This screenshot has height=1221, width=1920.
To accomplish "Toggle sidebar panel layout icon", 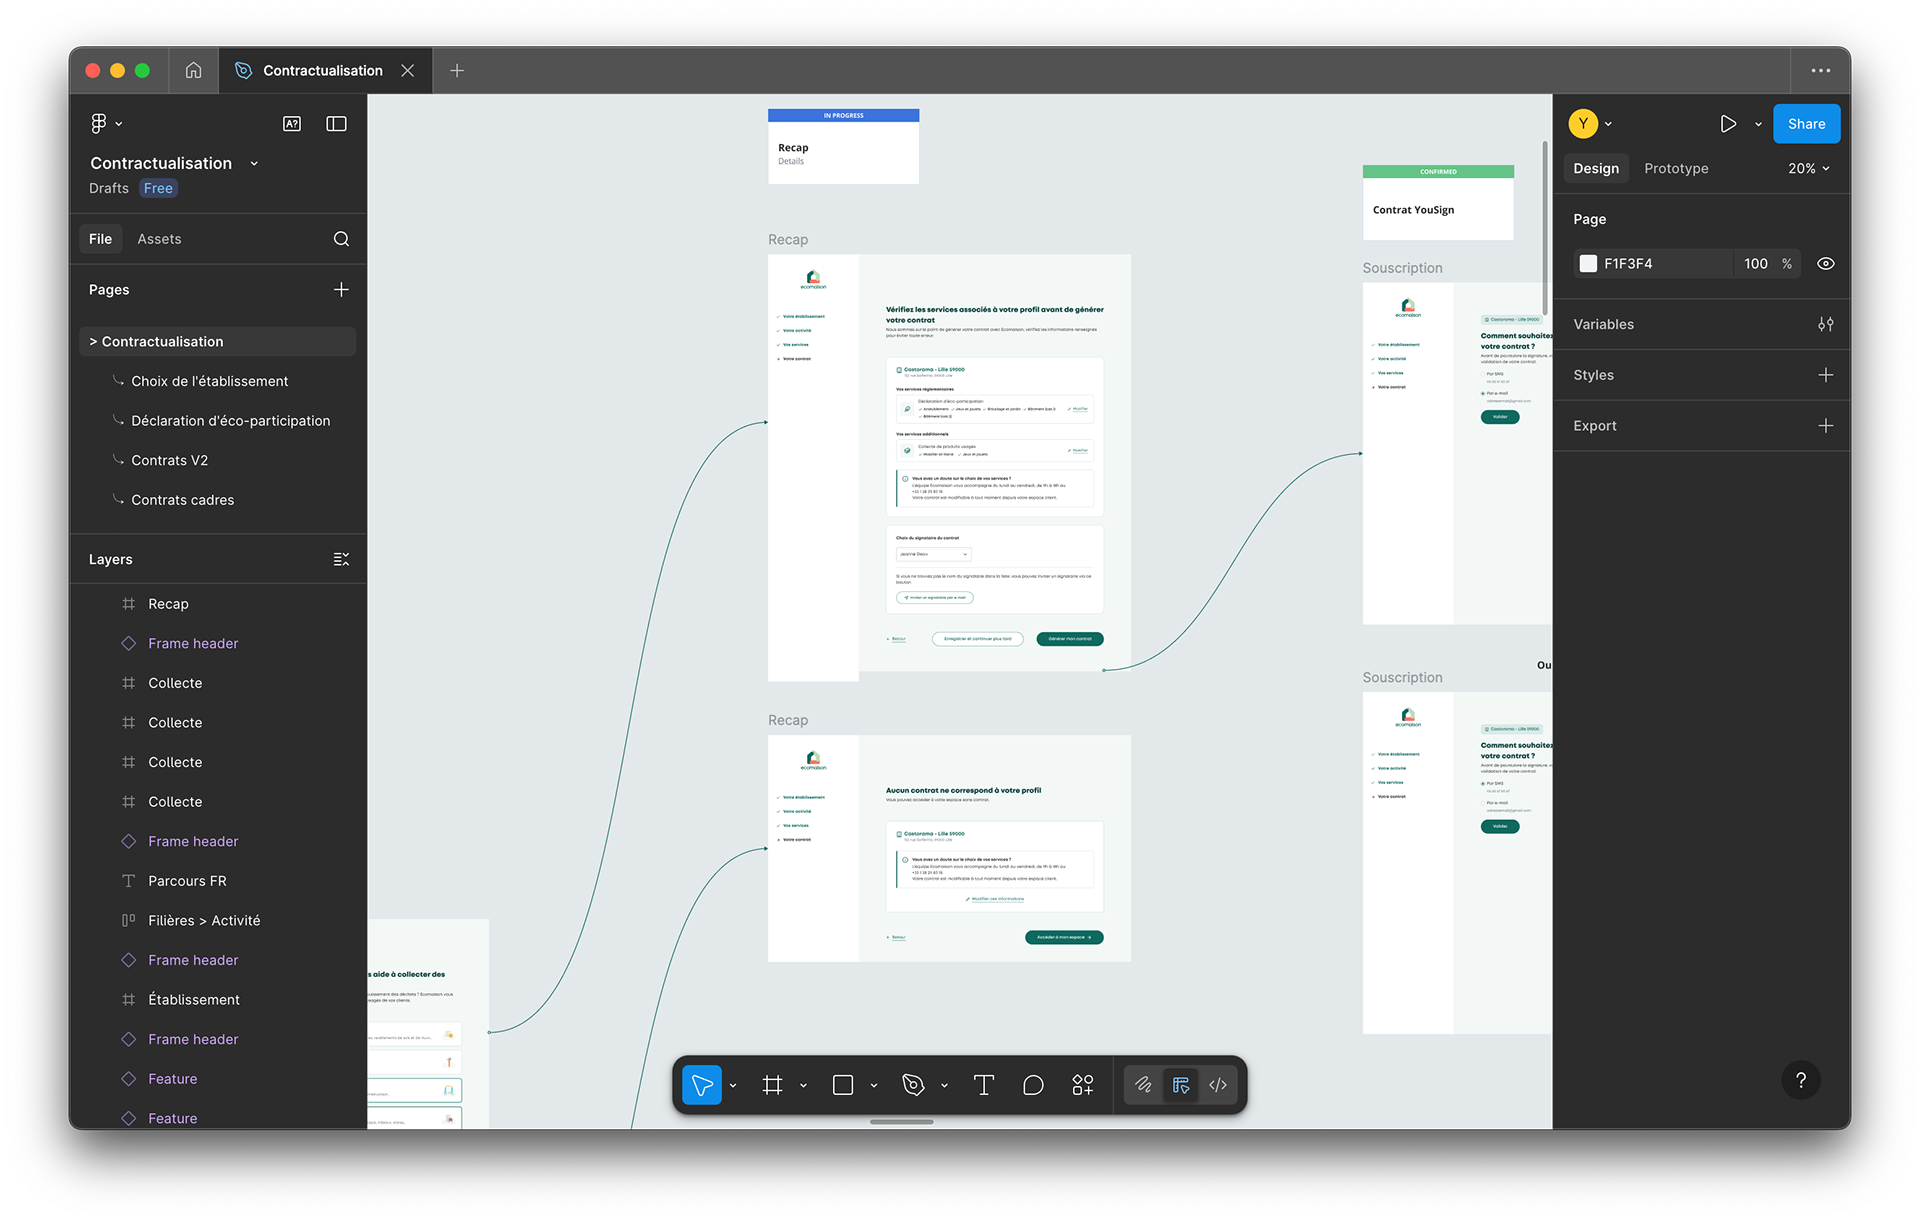I will click(x=336, y=124).
